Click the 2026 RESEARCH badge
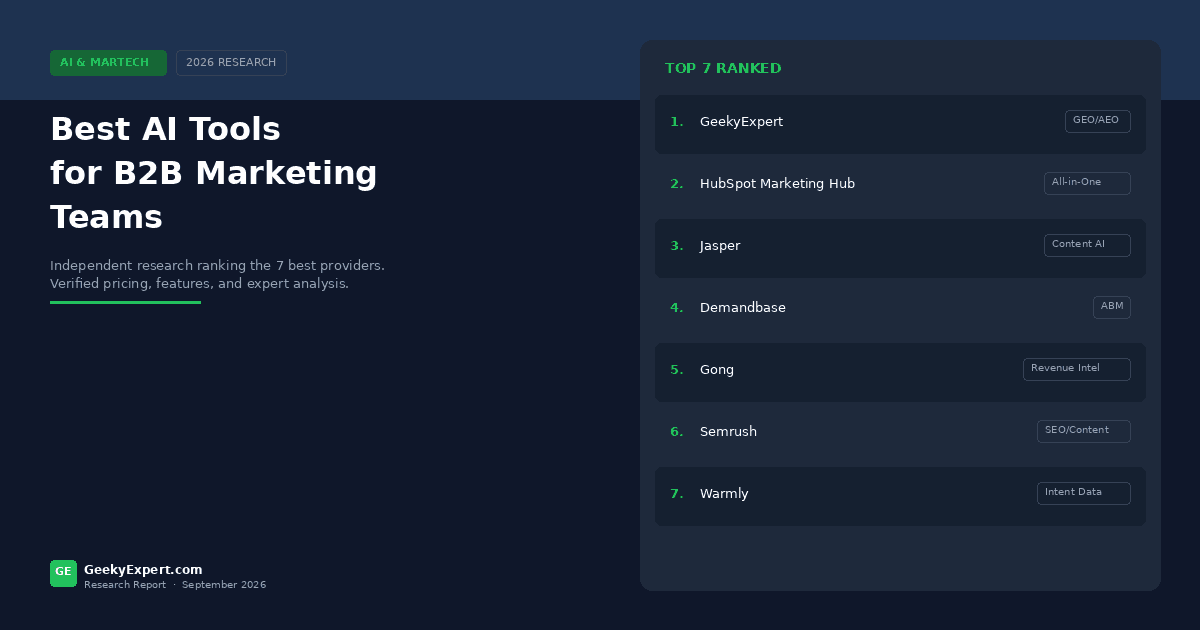 coord(231,63)
